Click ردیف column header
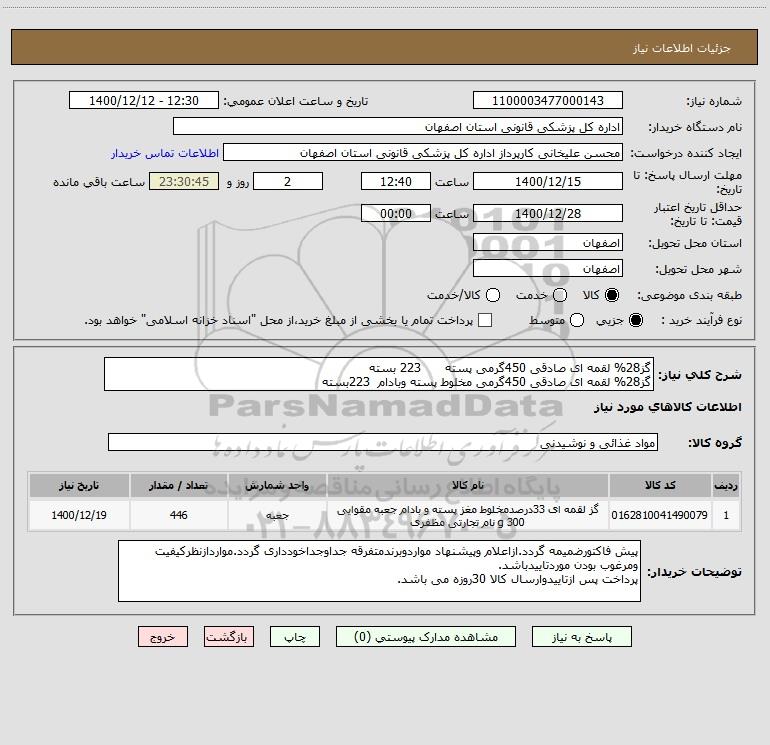This screenshot has height=745, width=770. pos(726,486)
